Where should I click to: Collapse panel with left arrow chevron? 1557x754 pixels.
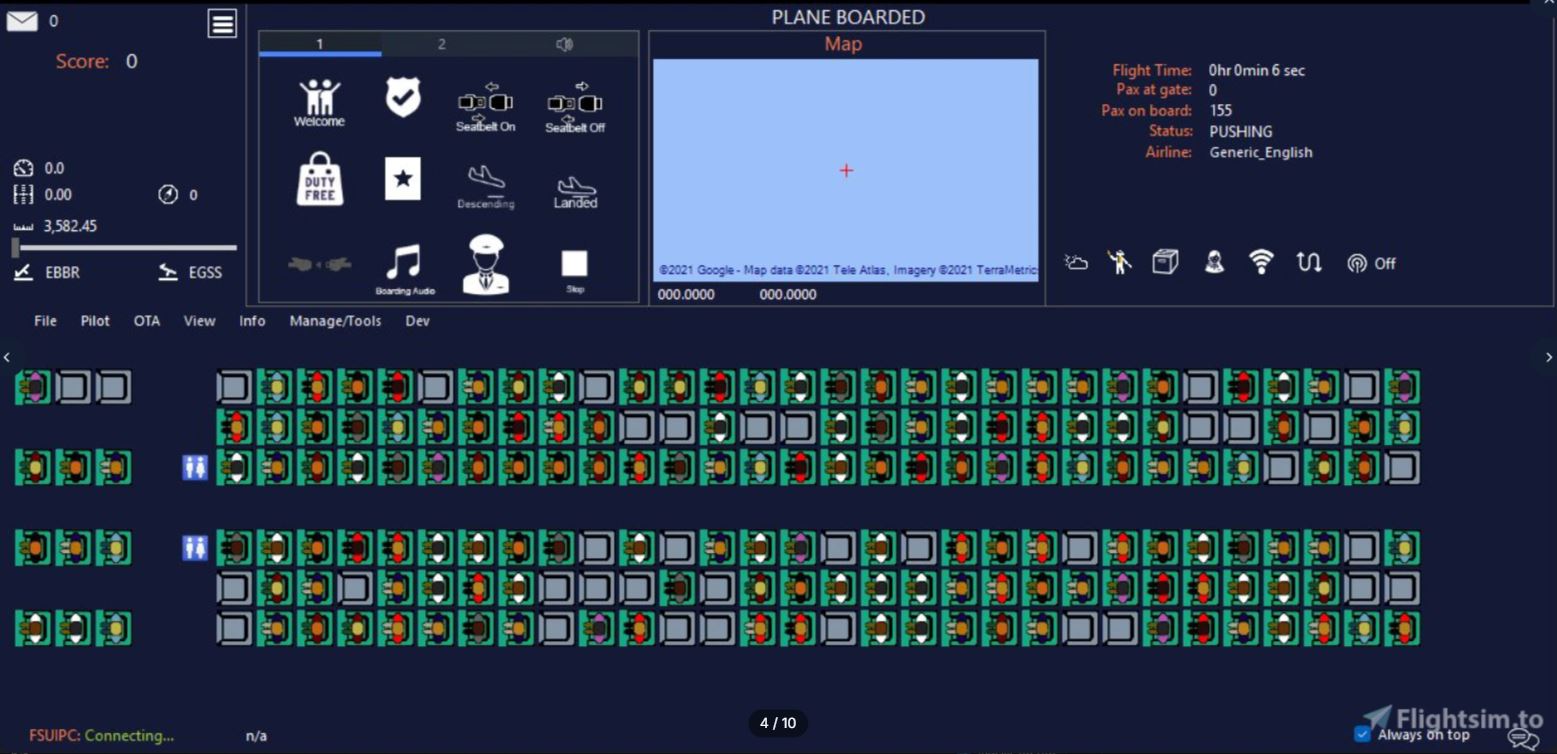pos(7,357)
